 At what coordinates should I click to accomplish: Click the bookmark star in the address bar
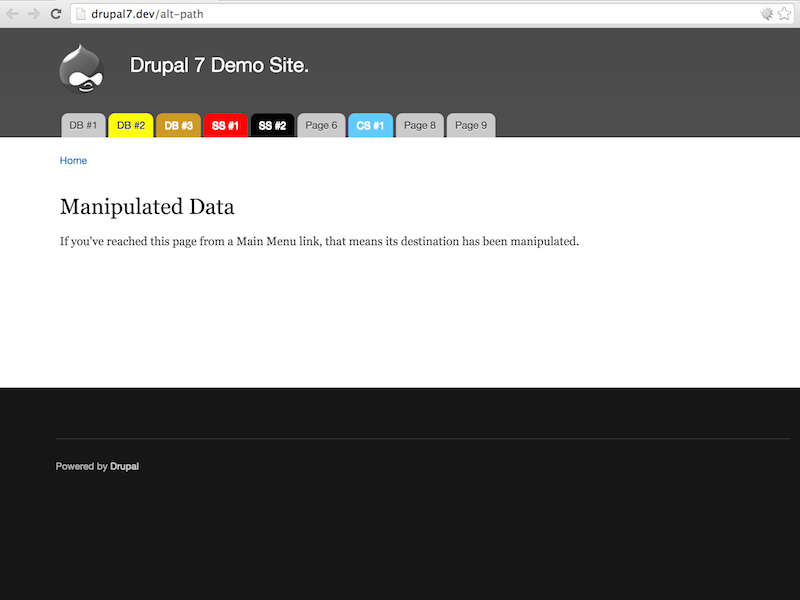pyautogui.click(x=786, y=14)
